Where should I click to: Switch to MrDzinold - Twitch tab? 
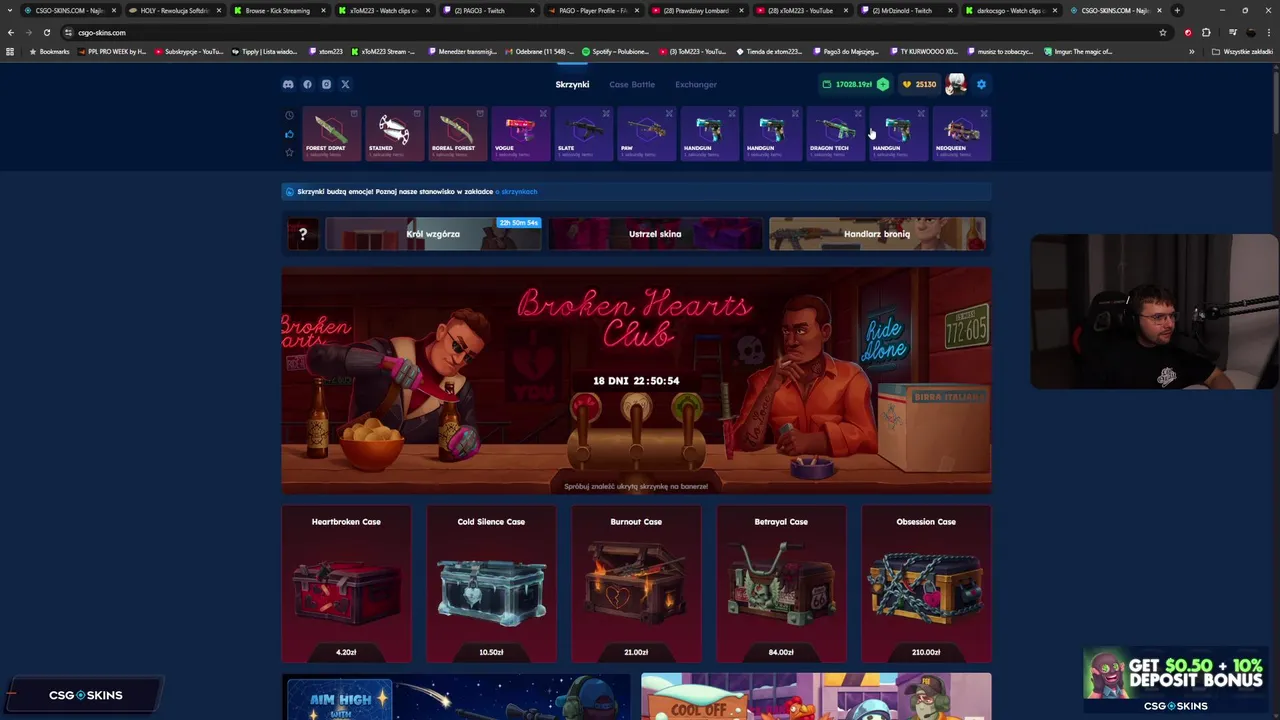coord(905,10)
